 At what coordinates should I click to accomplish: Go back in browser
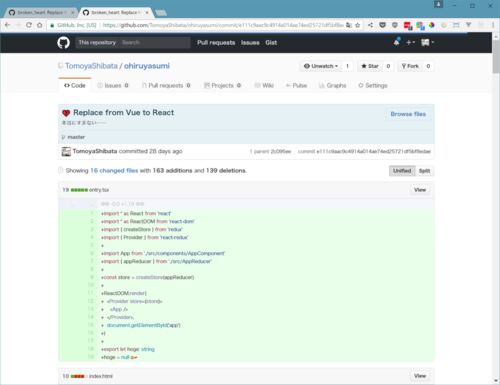coord(8,25)
